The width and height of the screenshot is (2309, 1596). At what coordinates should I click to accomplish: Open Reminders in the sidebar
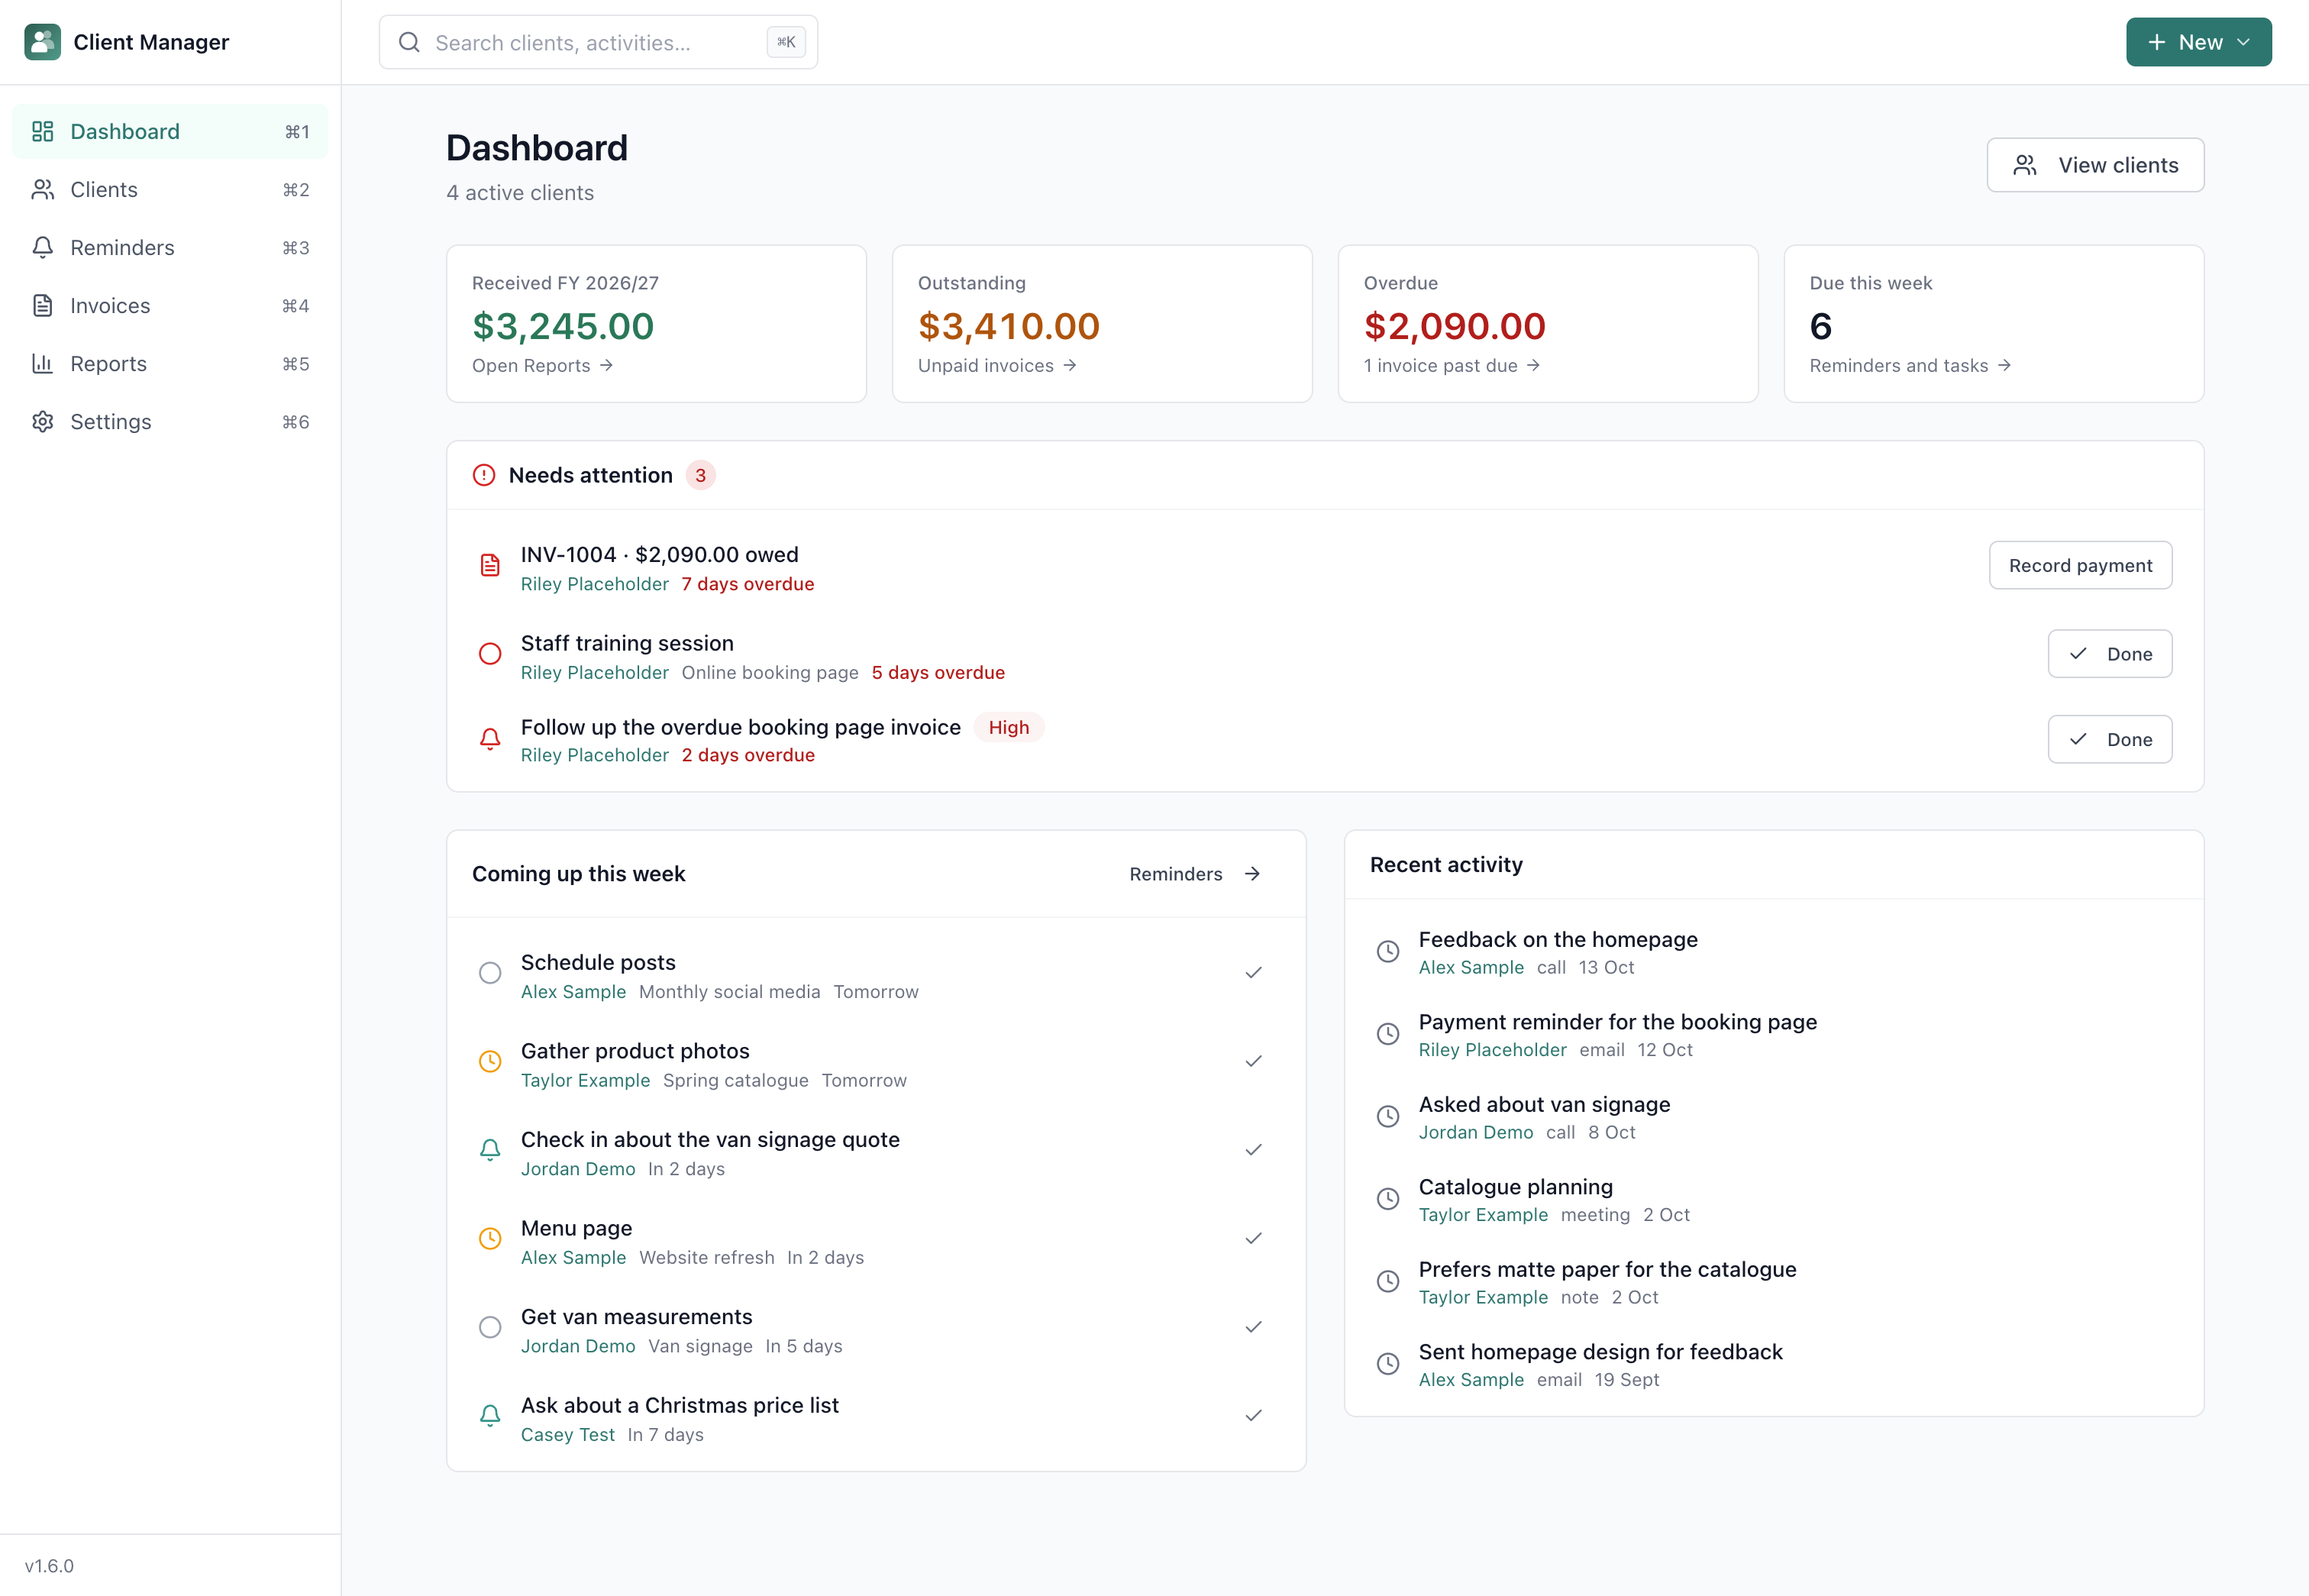[x=170, y=247]
